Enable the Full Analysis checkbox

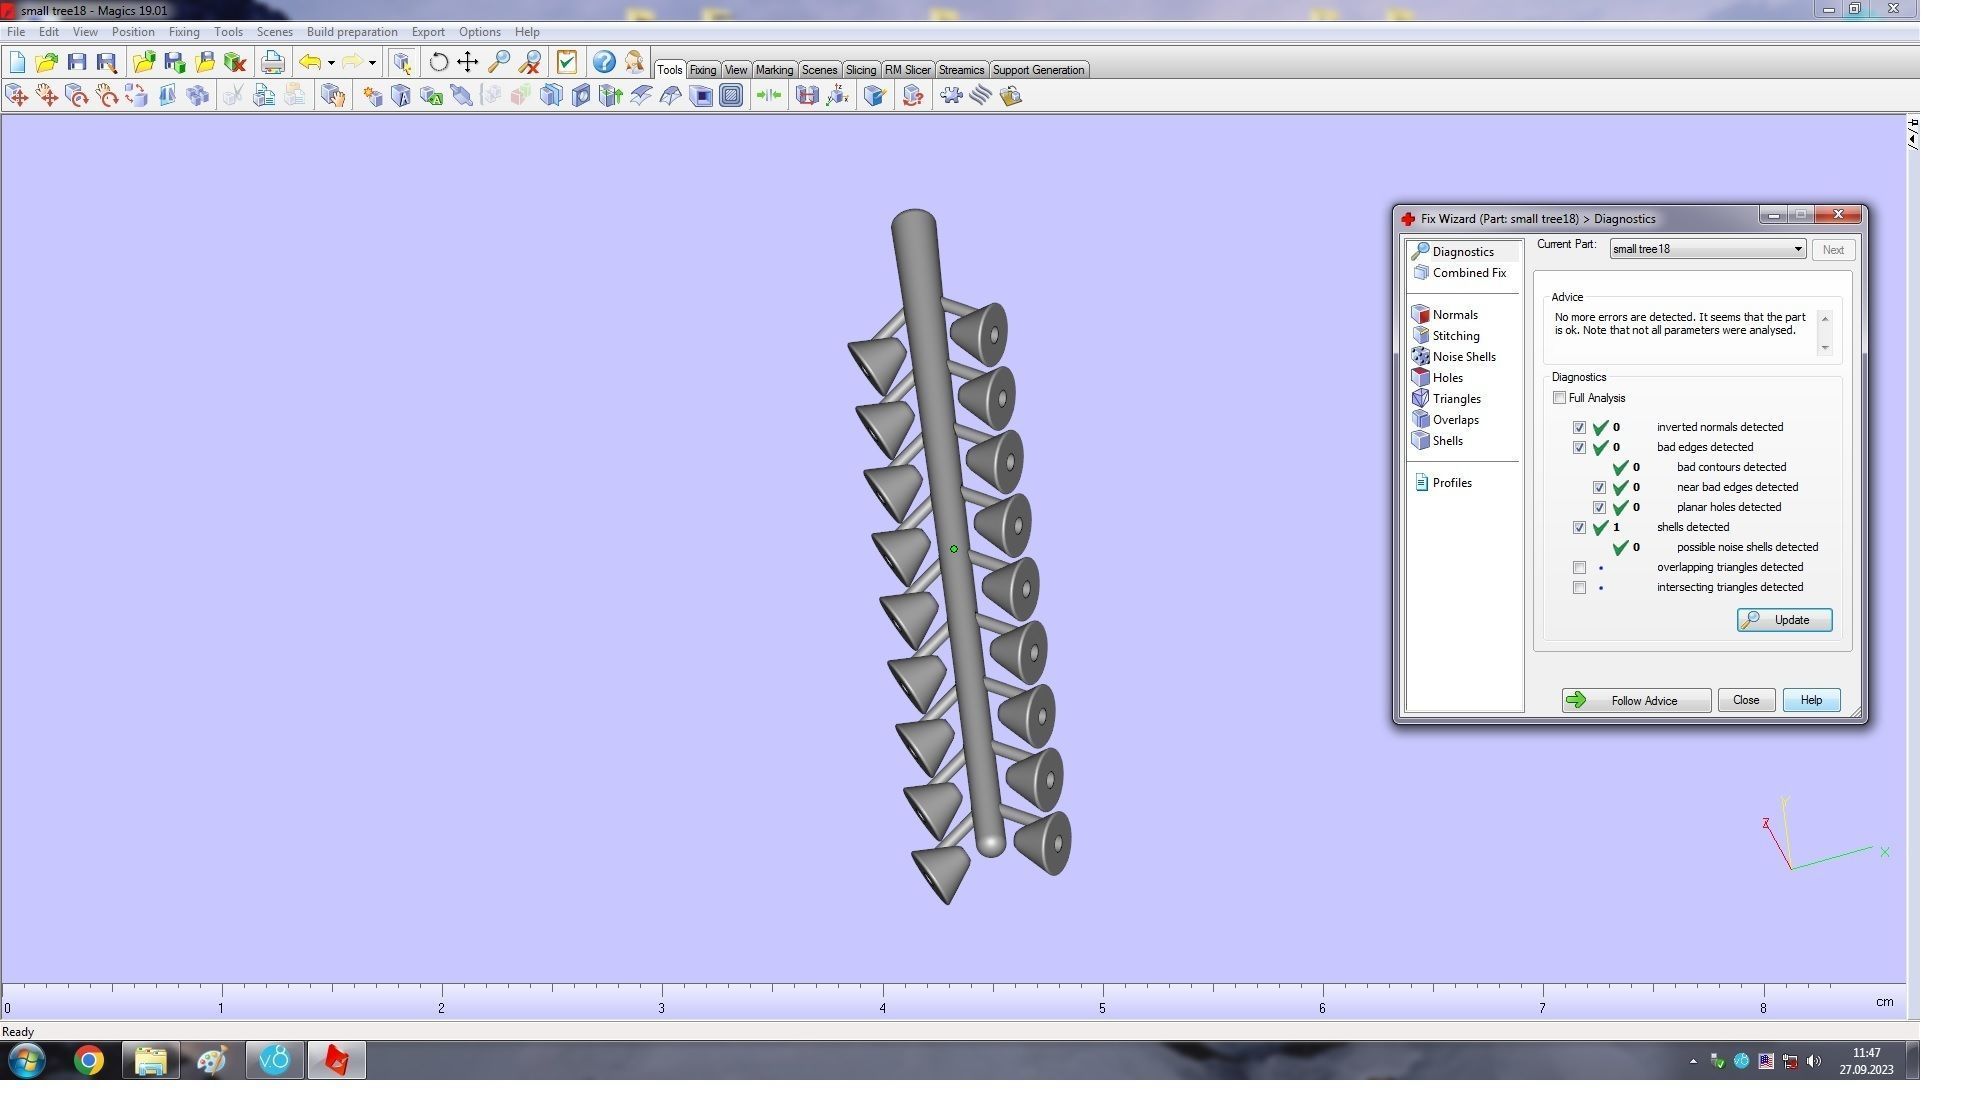pyautogui.click(x=1559, y=398)
